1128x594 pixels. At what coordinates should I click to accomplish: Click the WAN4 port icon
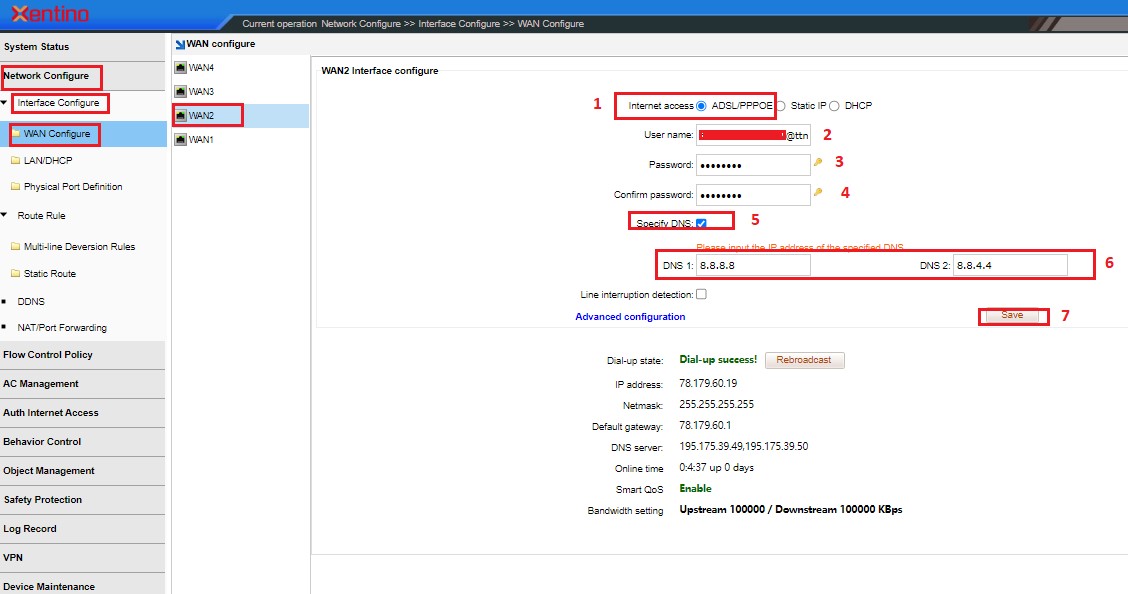[180, 68]
